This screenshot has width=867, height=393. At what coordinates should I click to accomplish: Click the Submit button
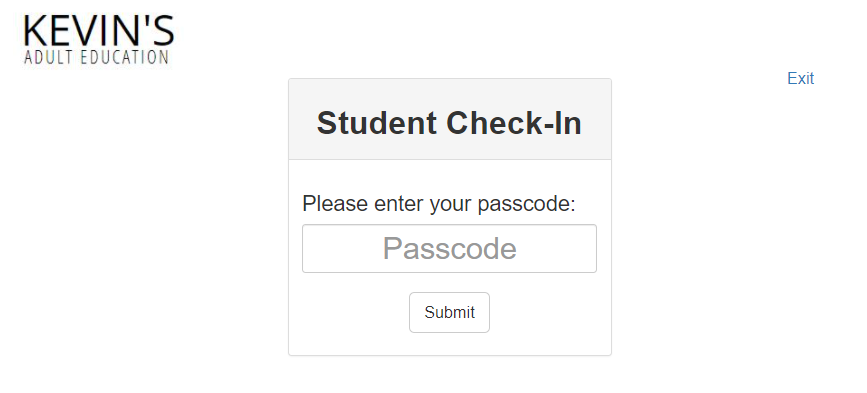(449, 312)
